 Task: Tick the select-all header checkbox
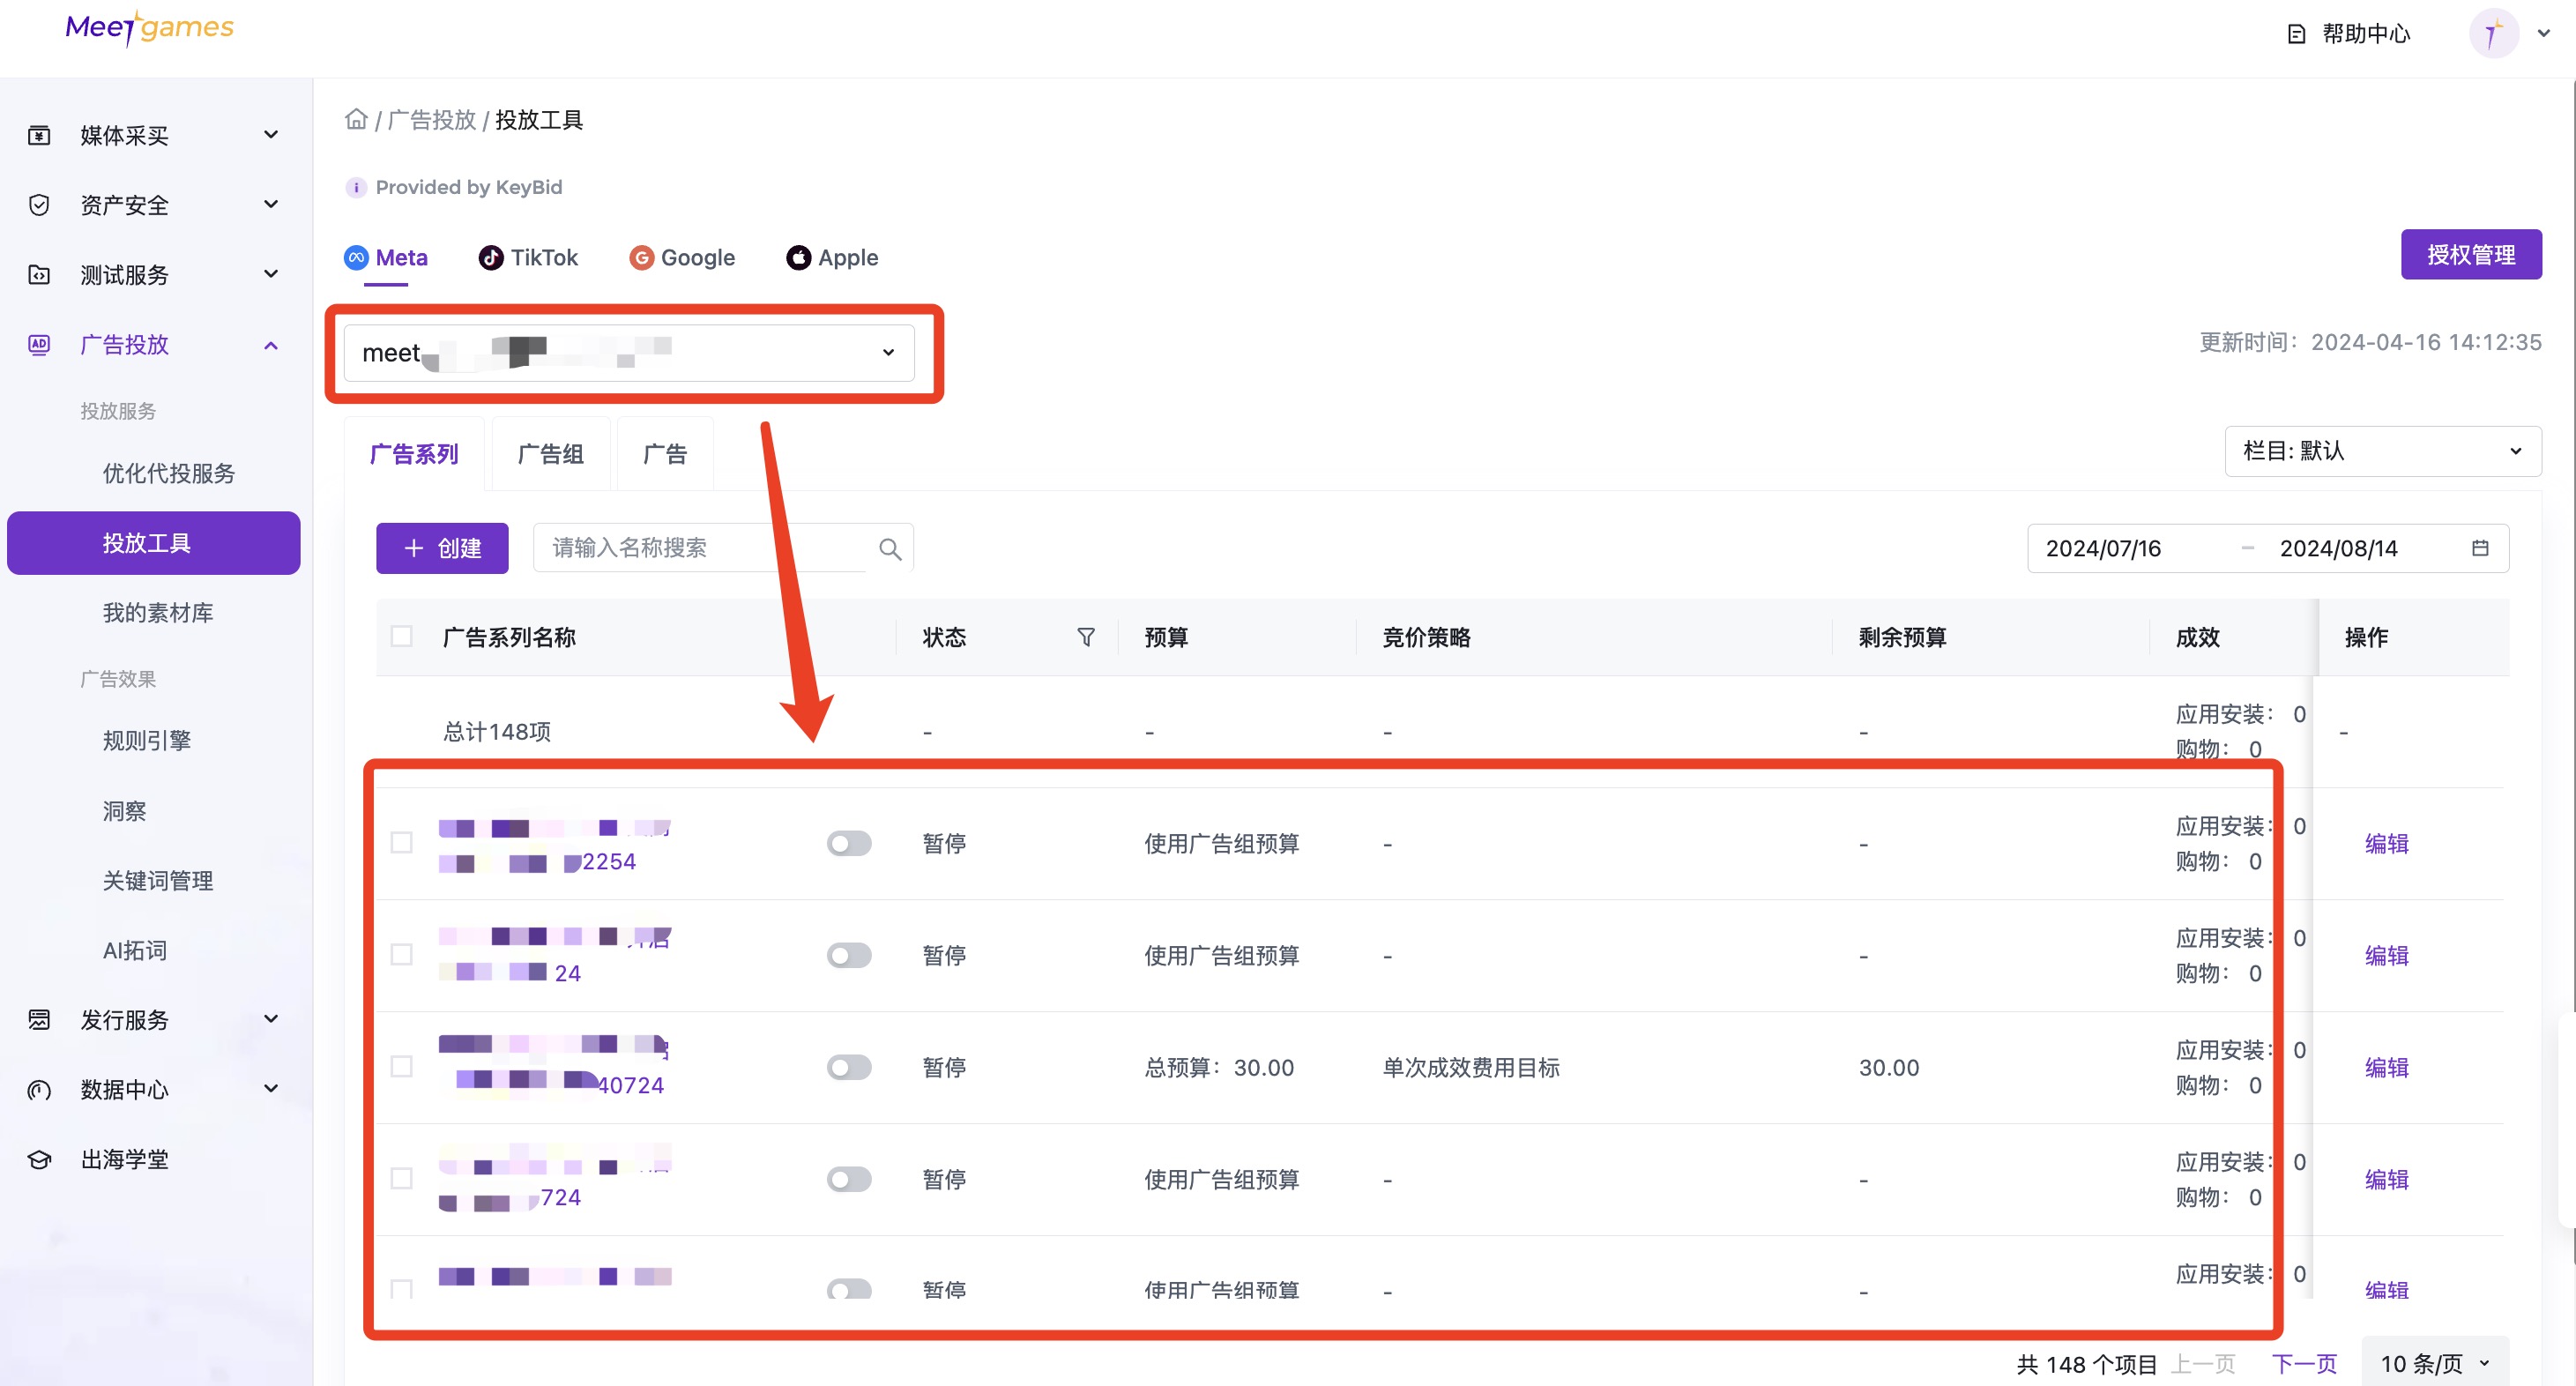(402, 637)
